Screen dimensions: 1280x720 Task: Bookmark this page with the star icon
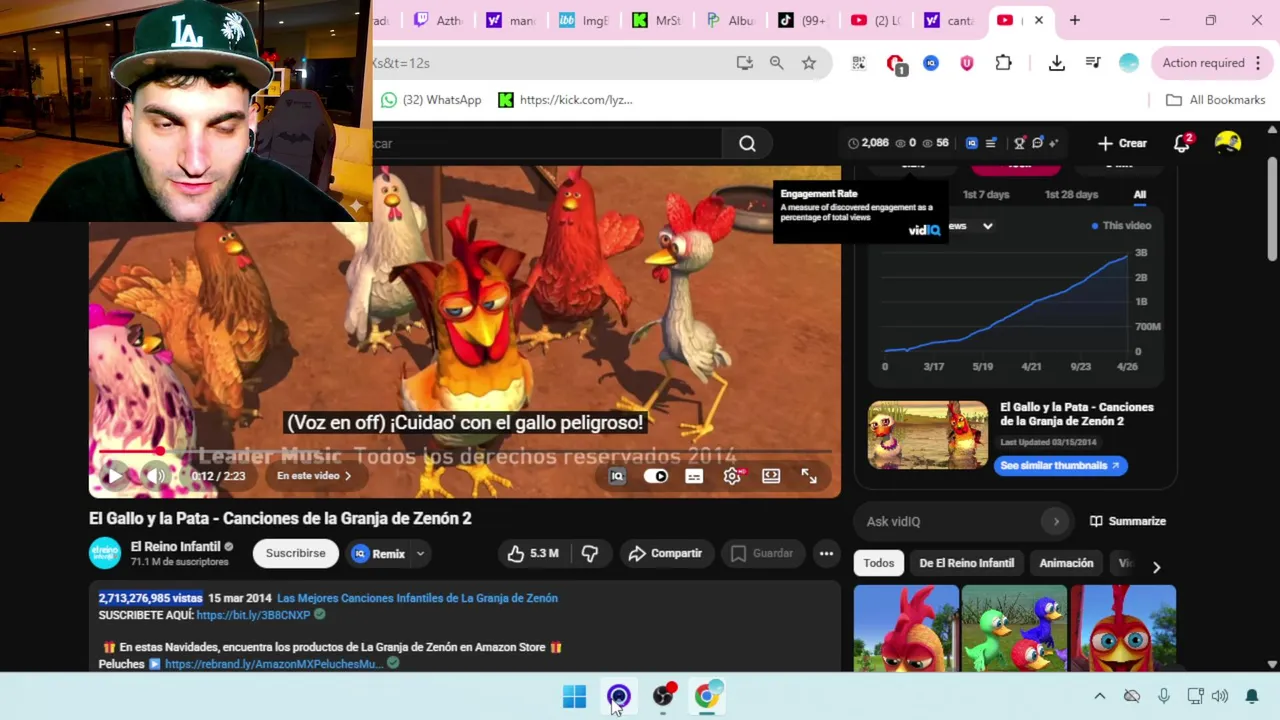point(809,63)
